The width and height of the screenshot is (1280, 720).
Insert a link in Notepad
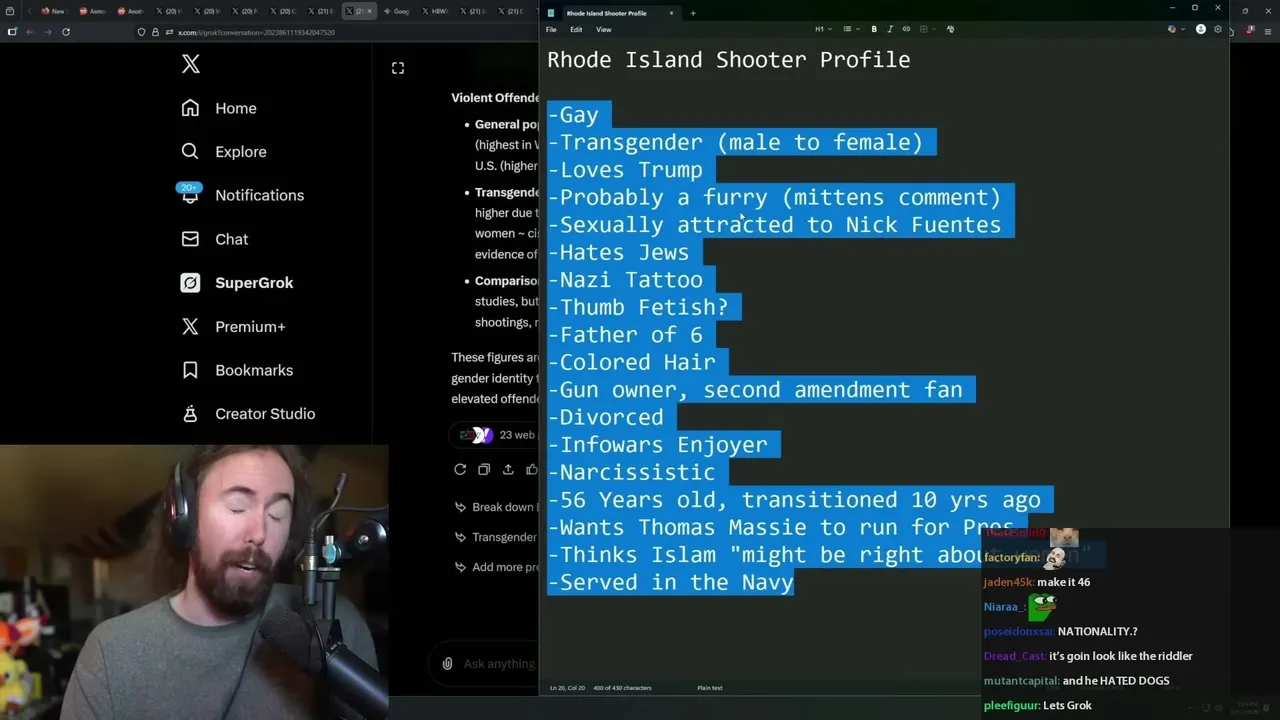coord(906,29)
